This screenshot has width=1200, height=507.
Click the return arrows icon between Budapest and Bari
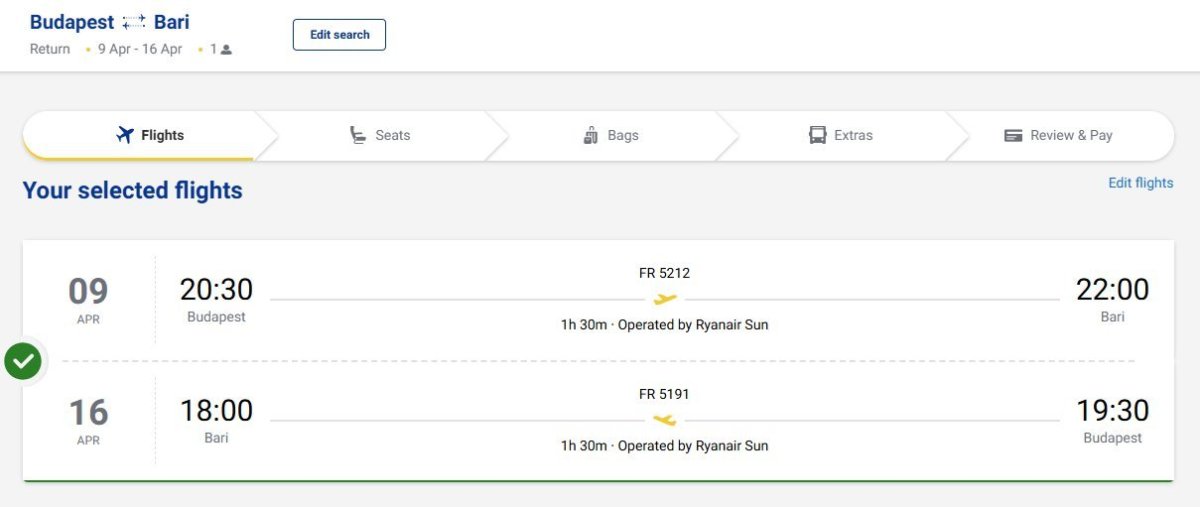point(134,22)
